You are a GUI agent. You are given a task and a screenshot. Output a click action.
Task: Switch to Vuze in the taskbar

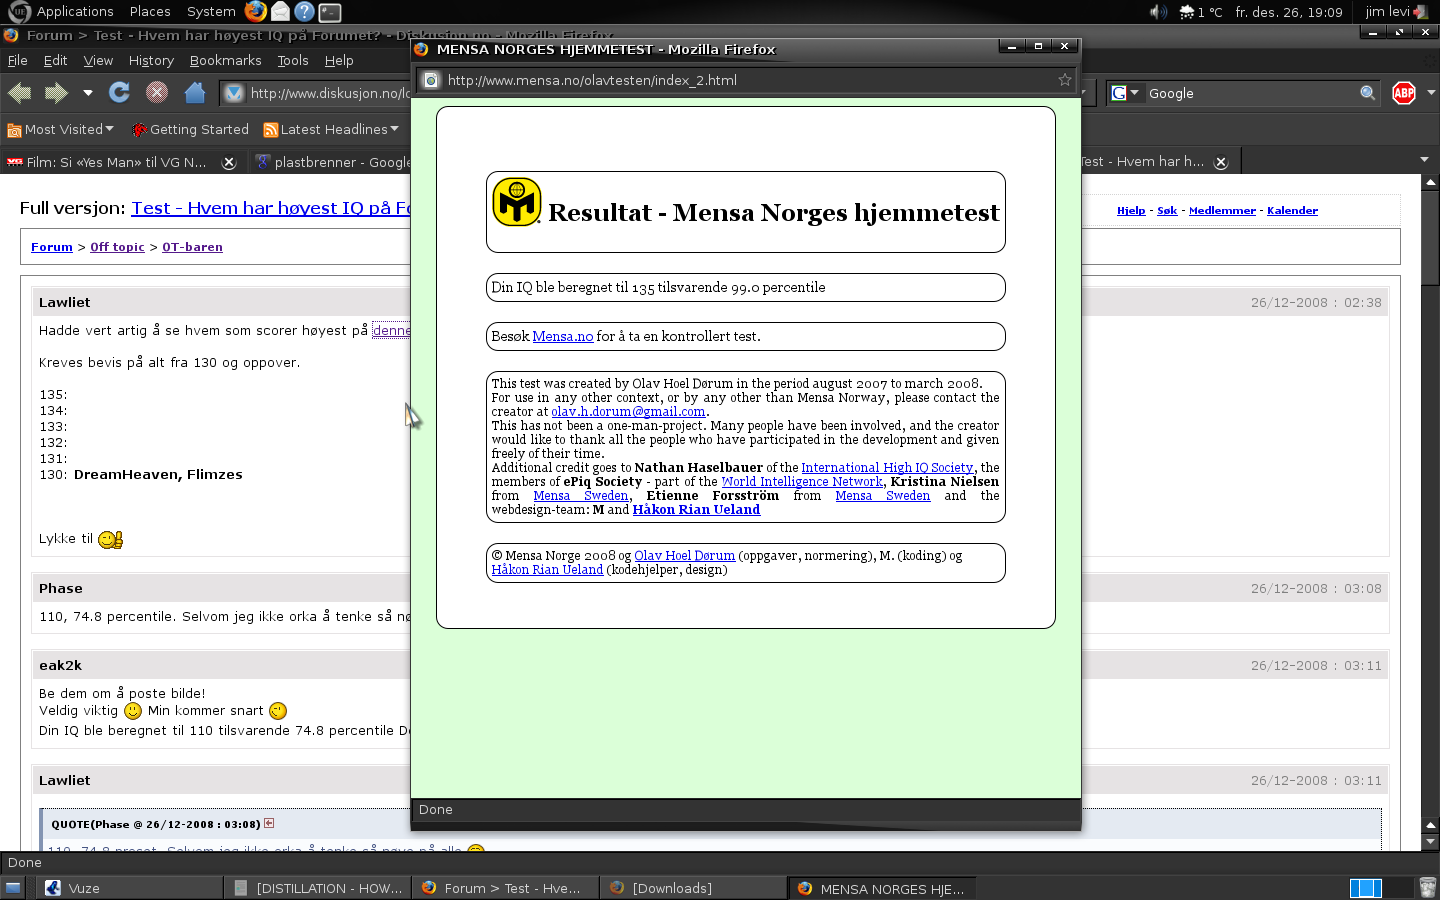click(x=130, y=888)
